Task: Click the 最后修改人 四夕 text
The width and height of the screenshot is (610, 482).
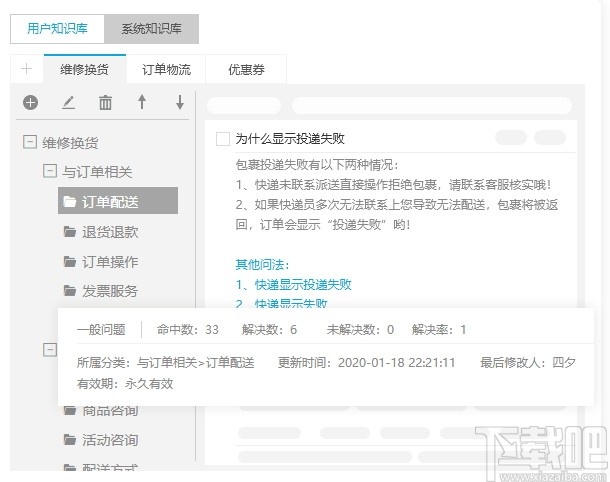Action: click(528, 363)
